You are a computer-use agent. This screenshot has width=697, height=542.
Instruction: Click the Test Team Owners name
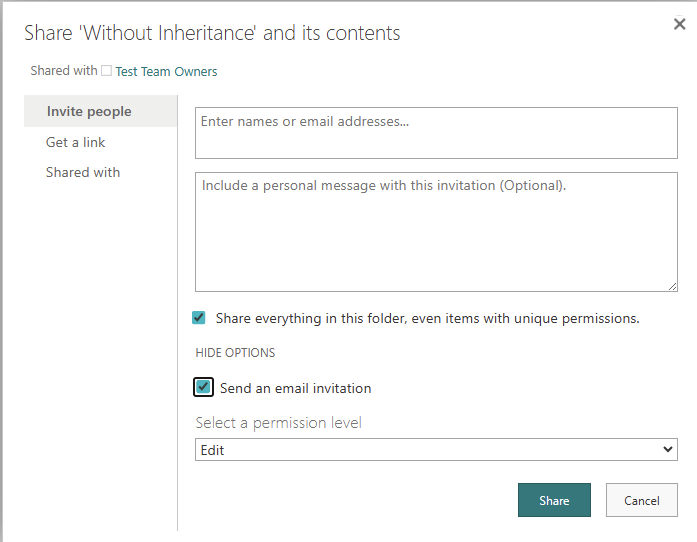(x=166, y=71)
